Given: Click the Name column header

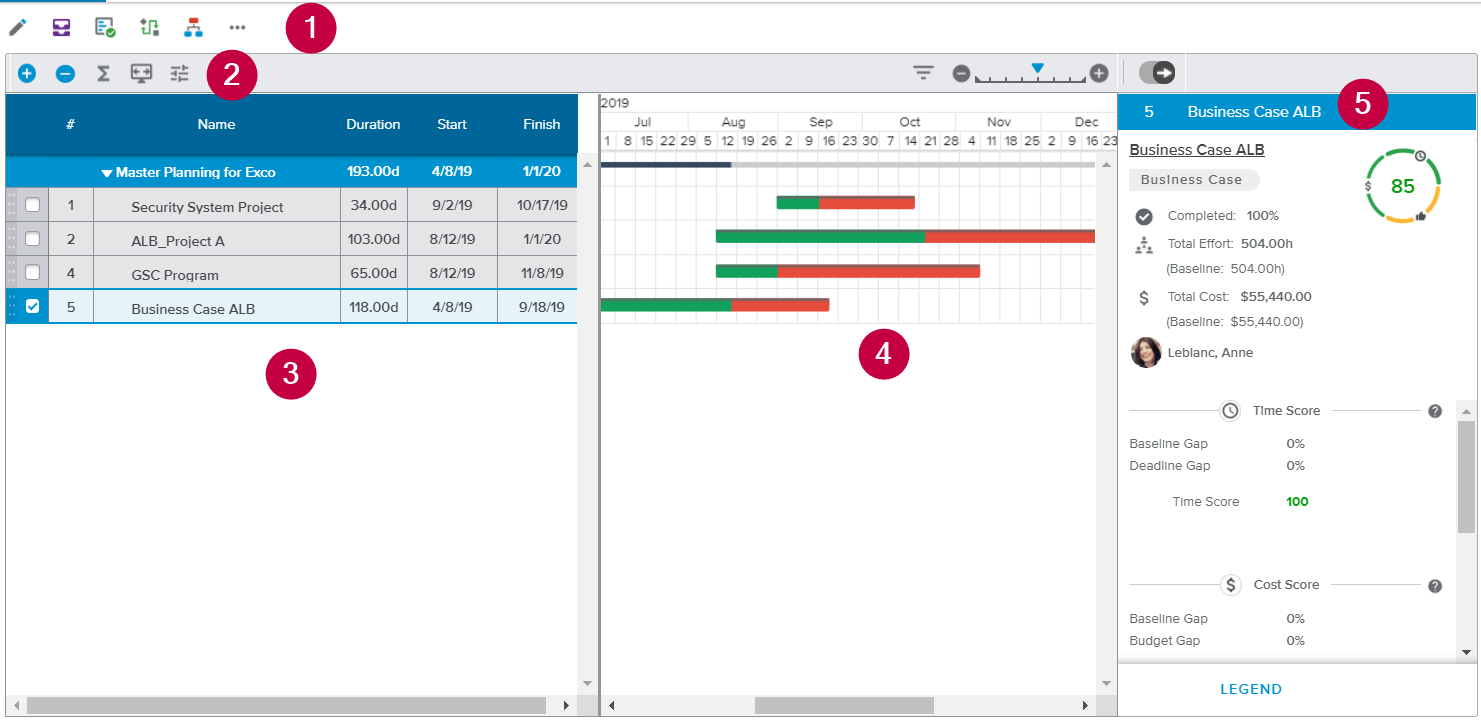Looking at the screenshot, I should (x=216, y=125).
